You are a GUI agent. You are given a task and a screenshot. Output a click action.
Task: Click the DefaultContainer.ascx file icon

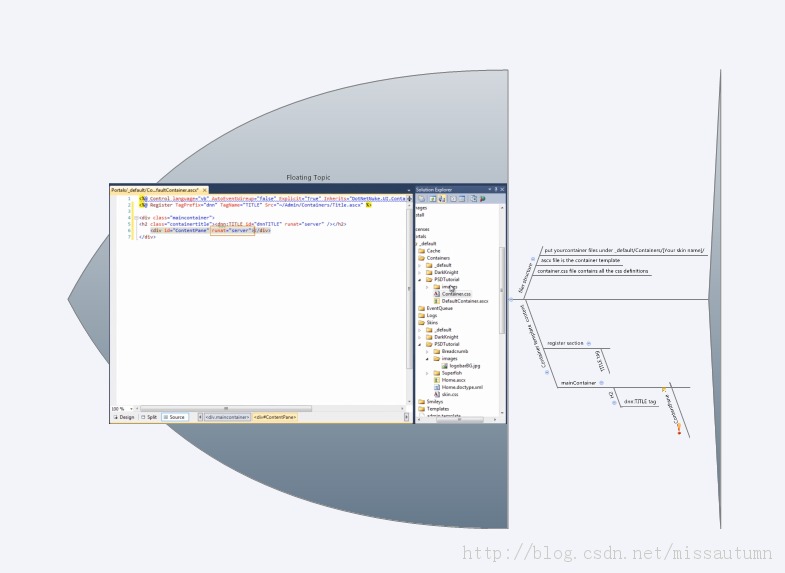tap(437, 301)
